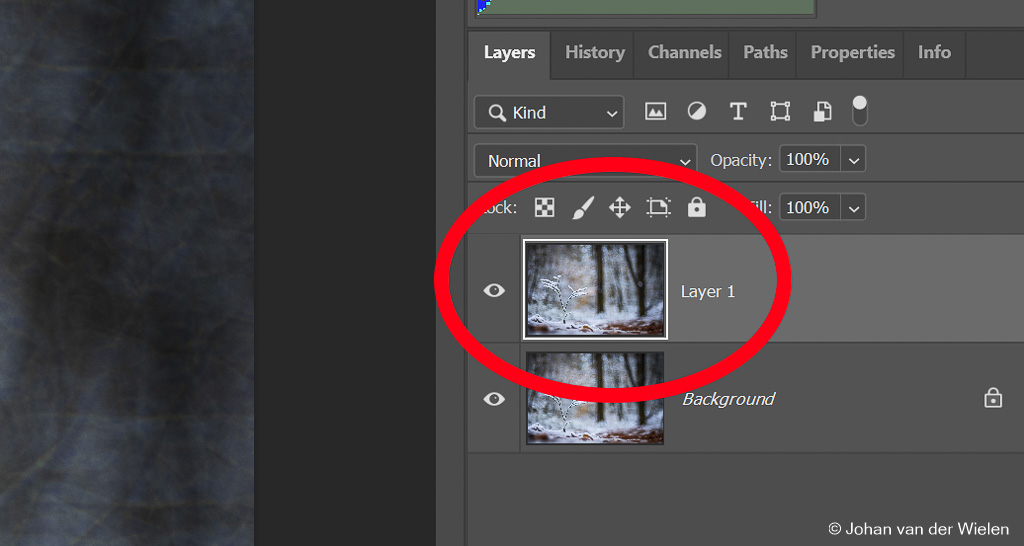This screenshot has width=1024, height=546.
Task: Click the lock all padlock icon
Action: click(x=697, y=207)
